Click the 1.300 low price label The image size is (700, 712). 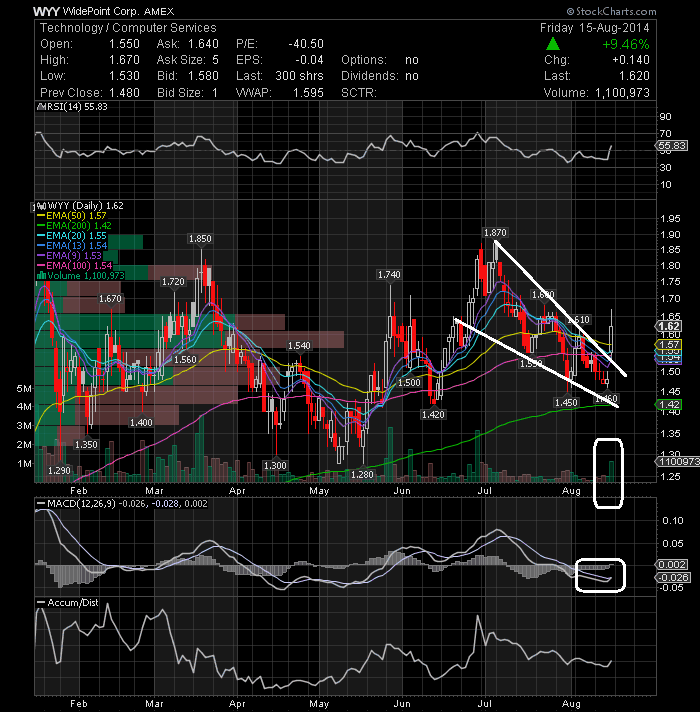point(275,465)
